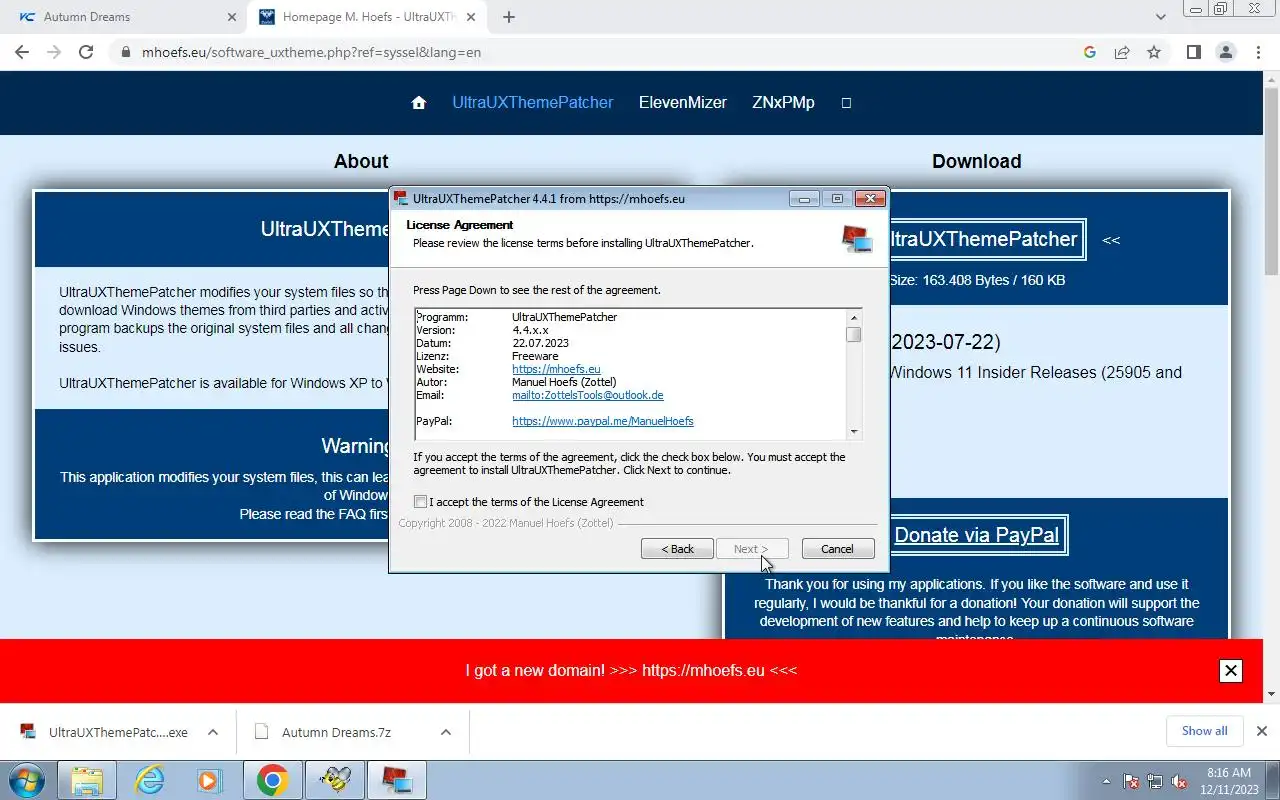The image size is (1280, 800).
Task: Check I accept the License Agreement terms
Action: point(421,502)
